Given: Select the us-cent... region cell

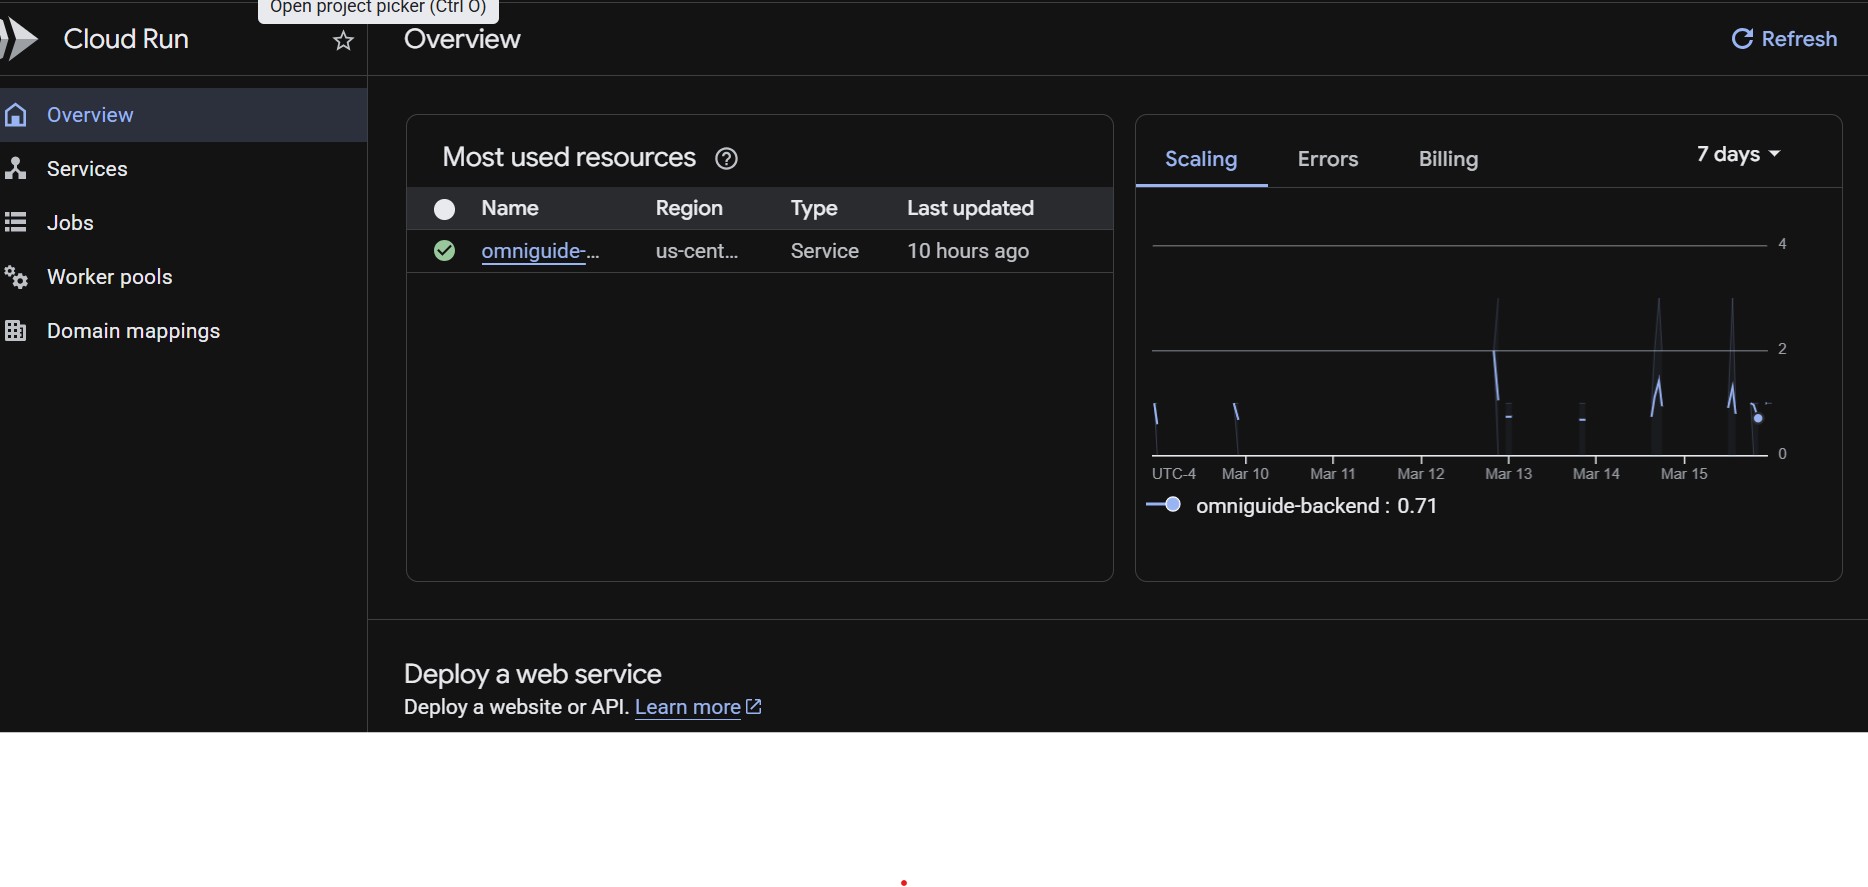Looking at the screenshot, I should (697, 251).
